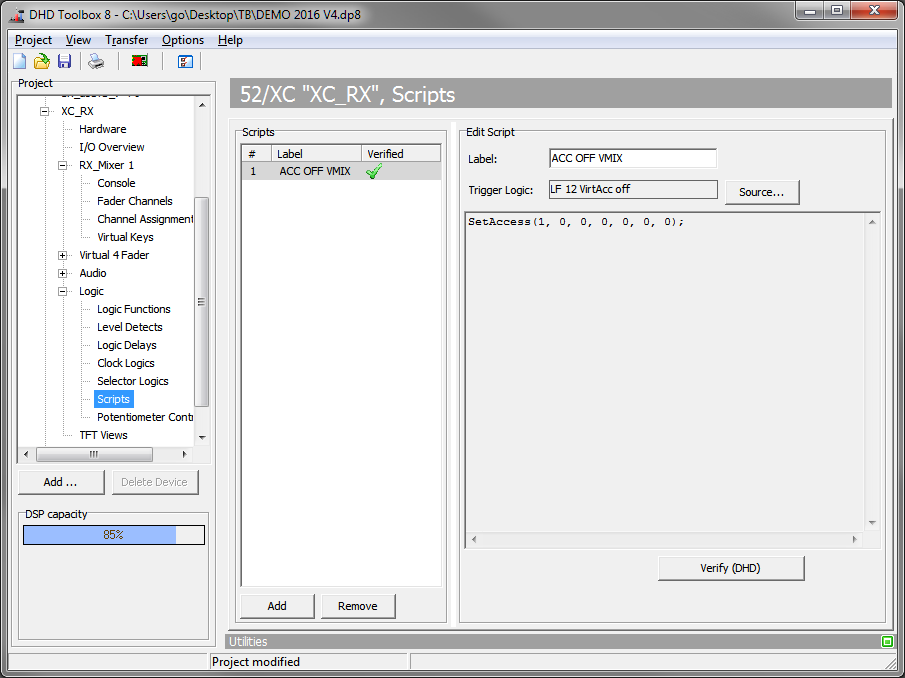The height and width of the screenshot is (678, 905).
Task: Collapse the Logic tree node
Action: 62,291
